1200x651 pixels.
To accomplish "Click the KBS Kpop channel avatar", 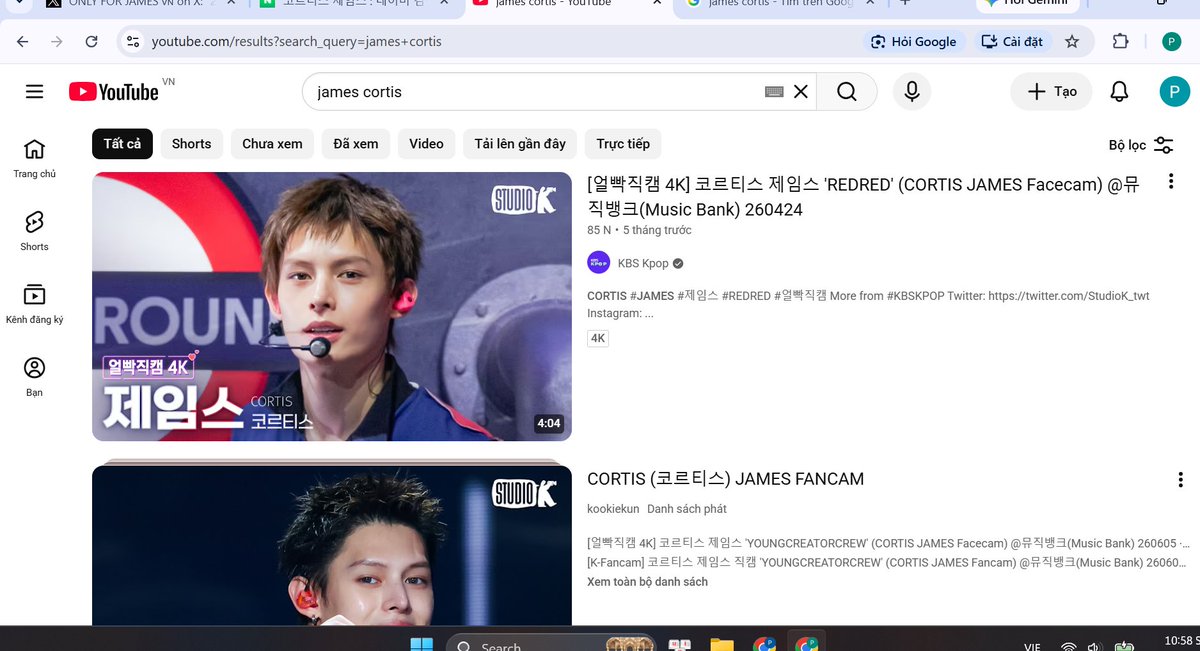I will click(x=599, y=263).
